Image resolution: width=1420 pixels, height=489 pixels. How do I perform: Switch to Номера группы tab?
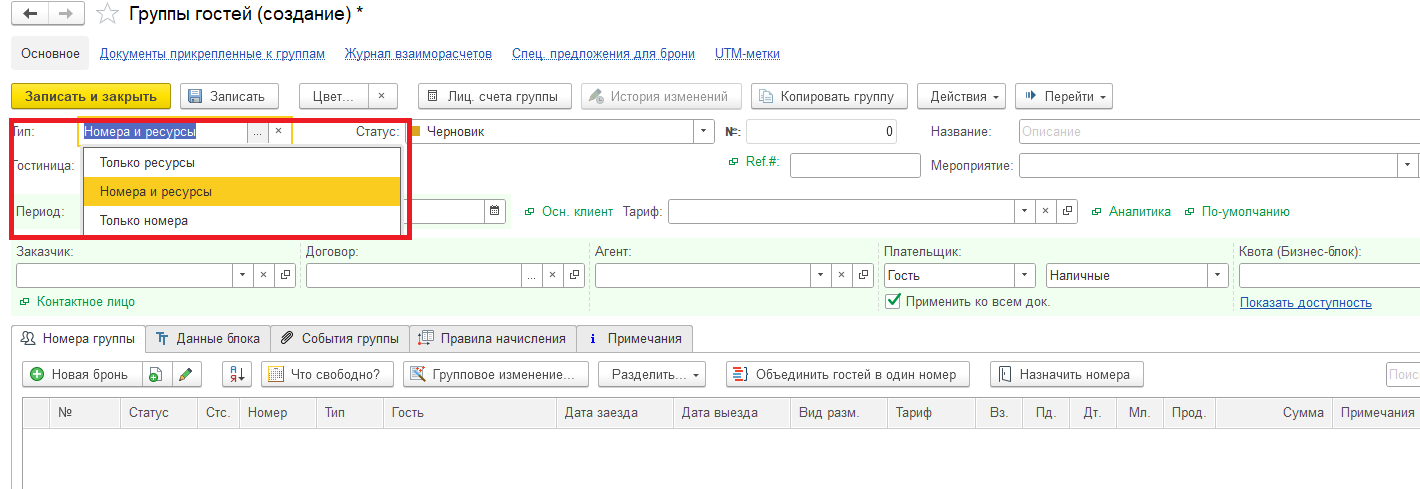pos(78,338)
